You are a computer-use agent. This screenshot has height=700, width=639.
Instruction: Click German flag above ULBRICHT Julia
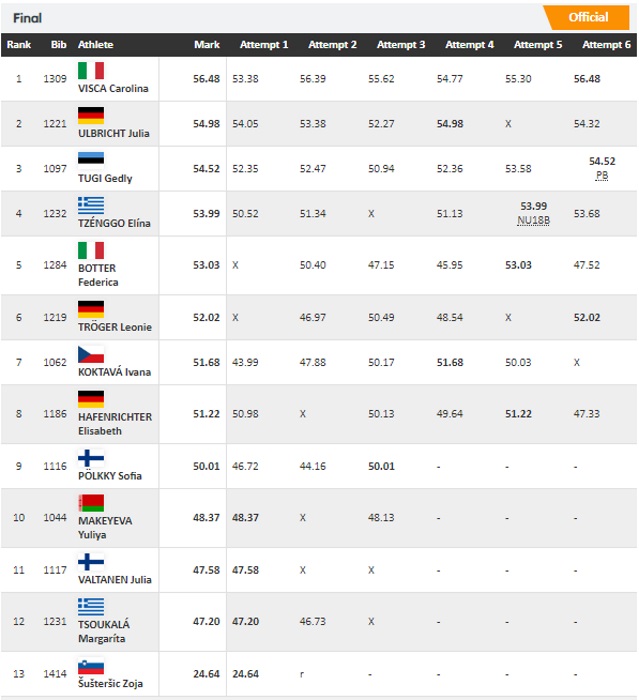[x=91, y=116]
